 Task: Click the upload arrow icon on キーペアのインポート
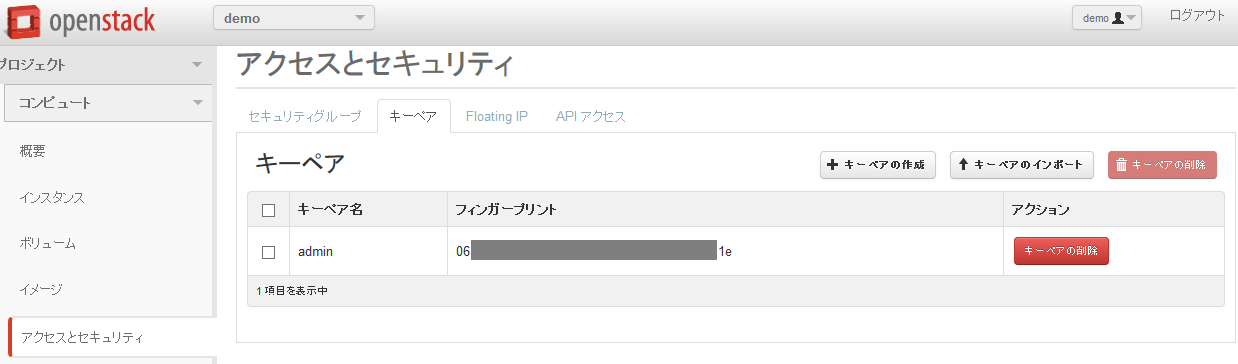click(x=963, y=165)
